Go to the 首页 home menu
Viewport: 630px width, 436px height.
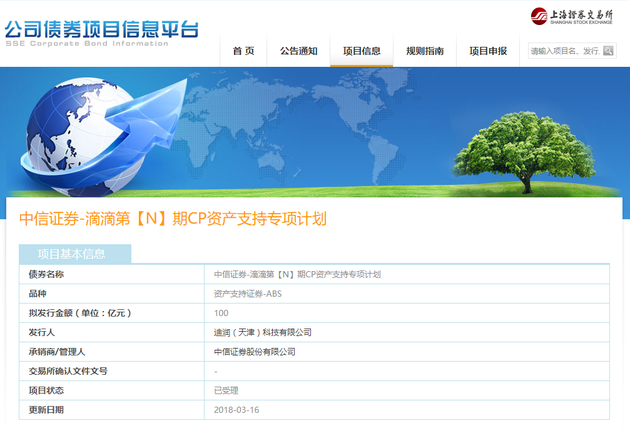[x=243, y=51]
